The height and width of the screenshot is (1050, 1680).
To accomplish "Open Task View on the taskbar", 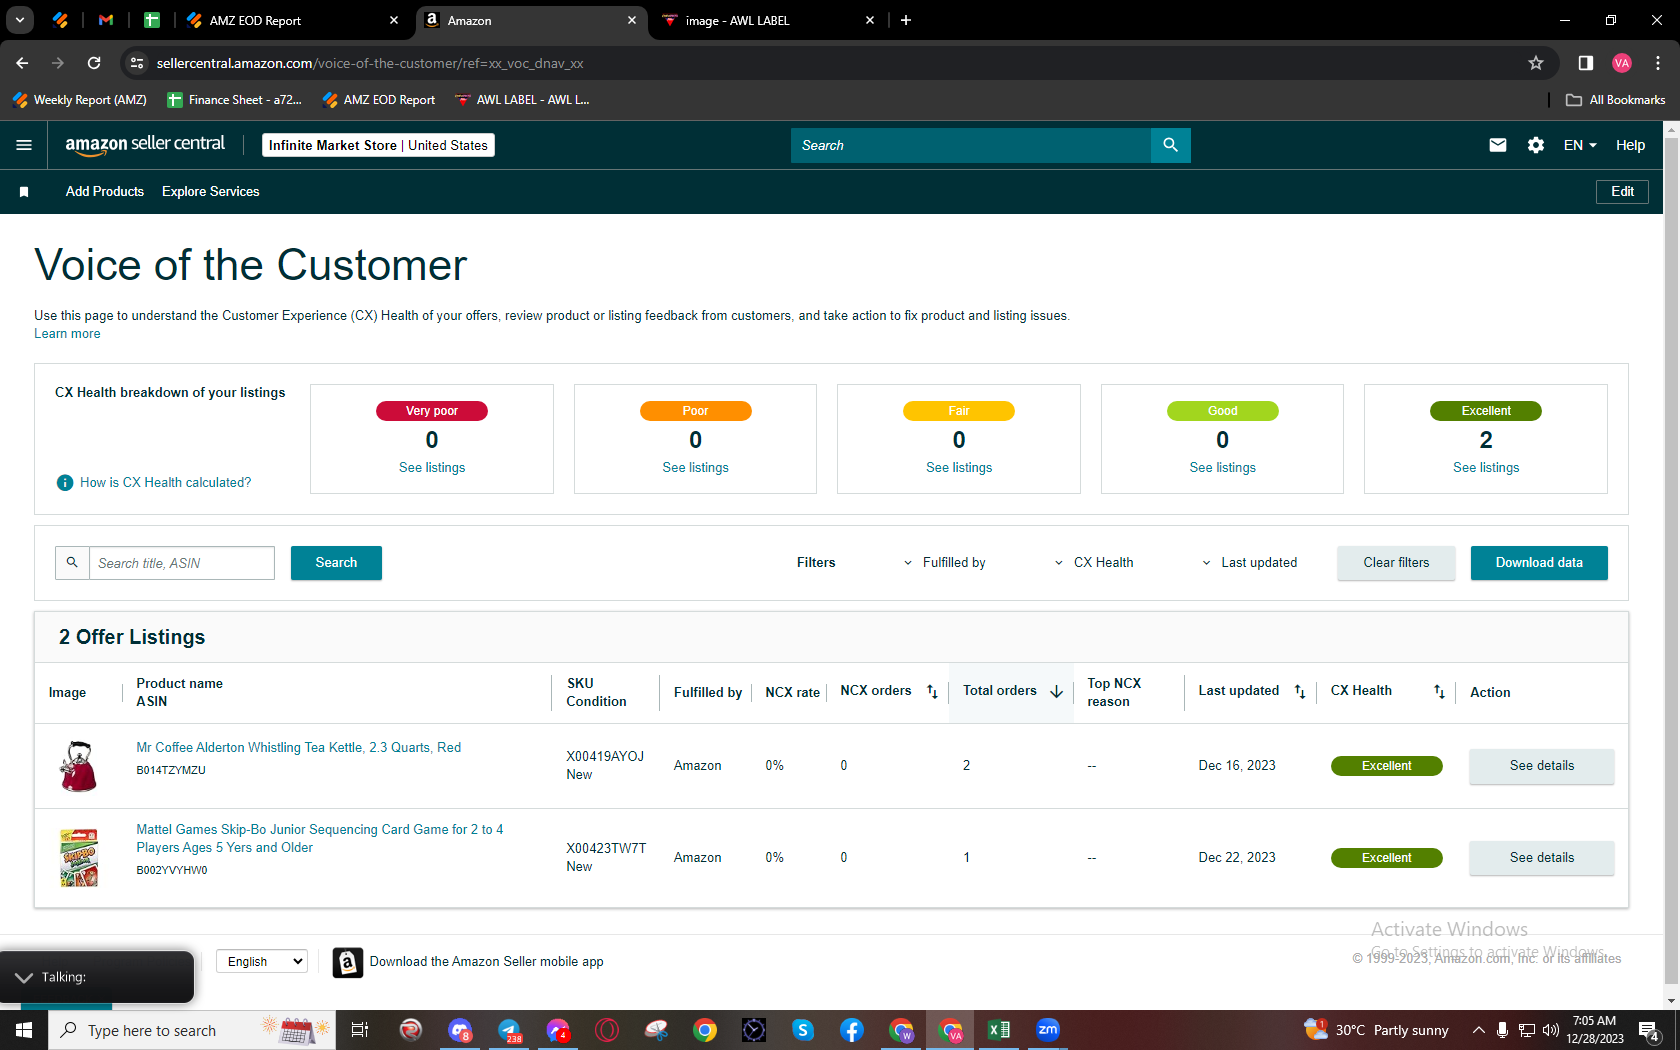I will pyautogui.click(x=360, y=1030).
